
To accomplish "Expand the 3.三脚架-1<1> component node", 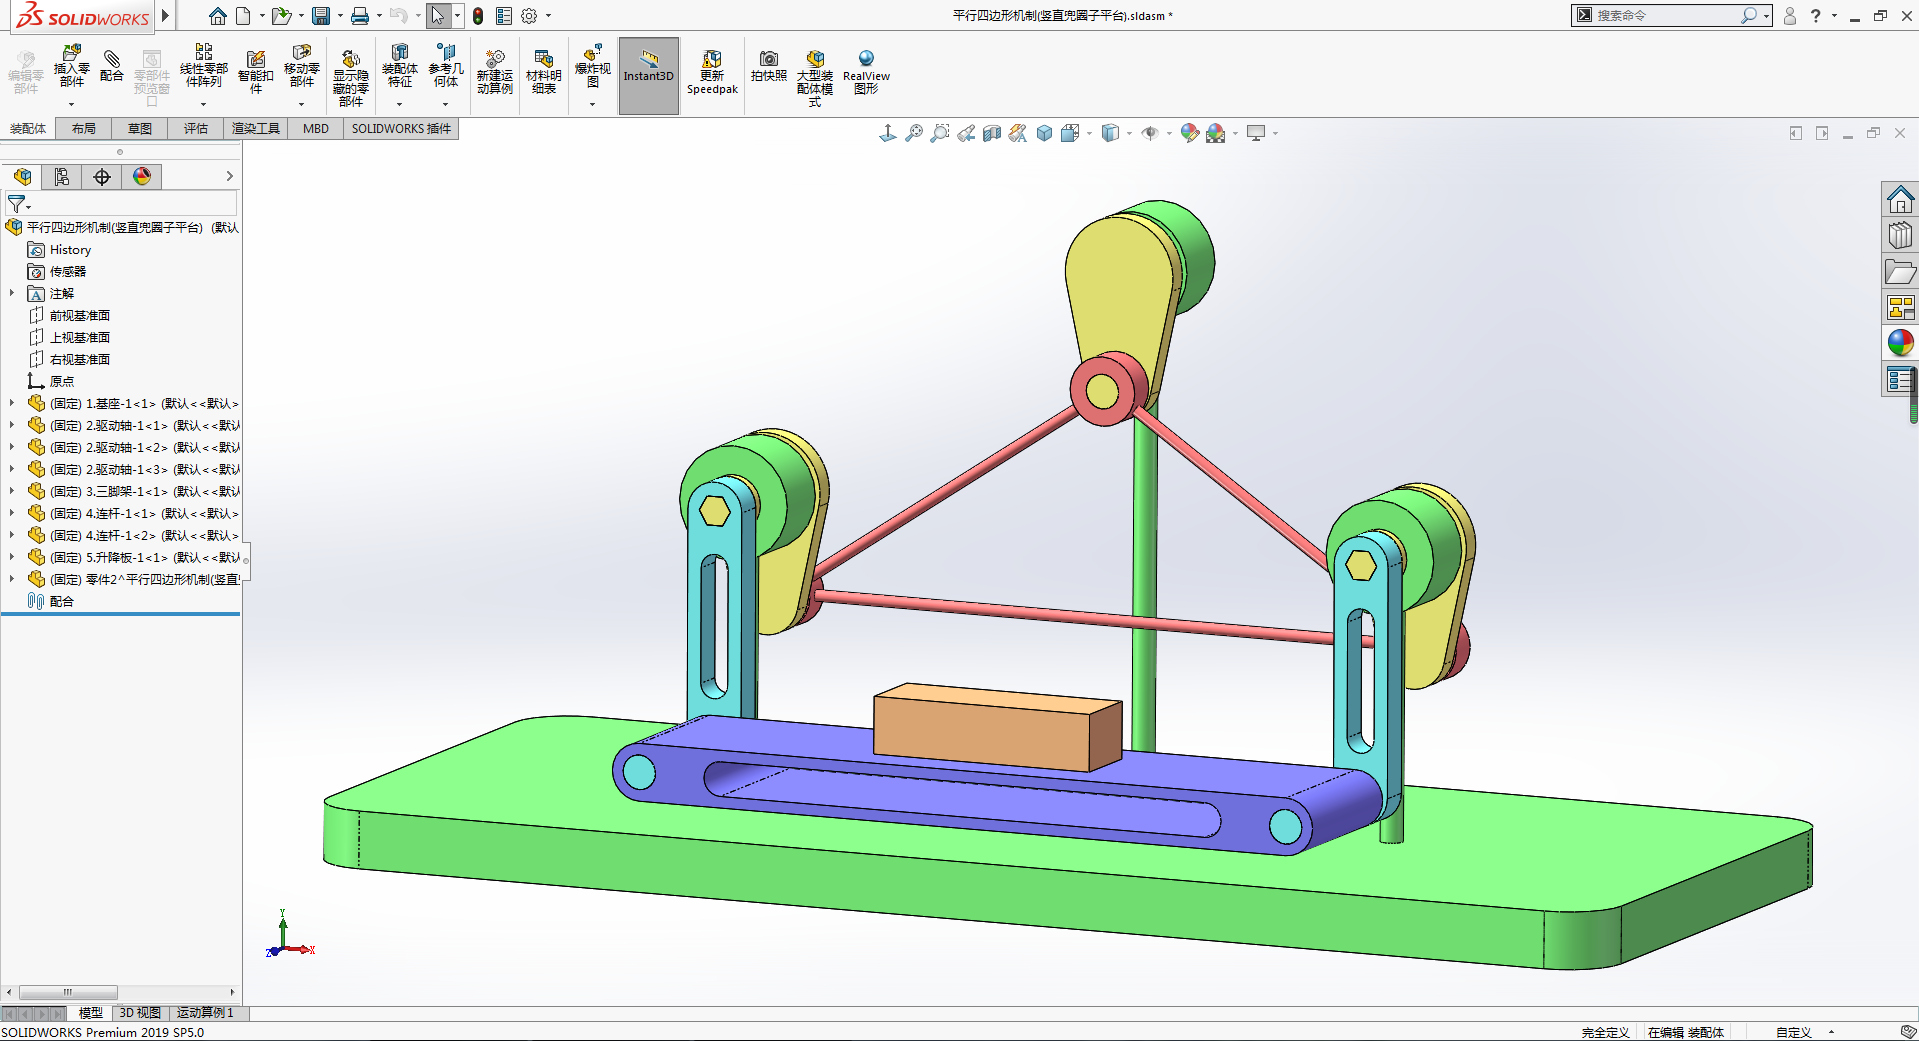I will pos(12,491).
